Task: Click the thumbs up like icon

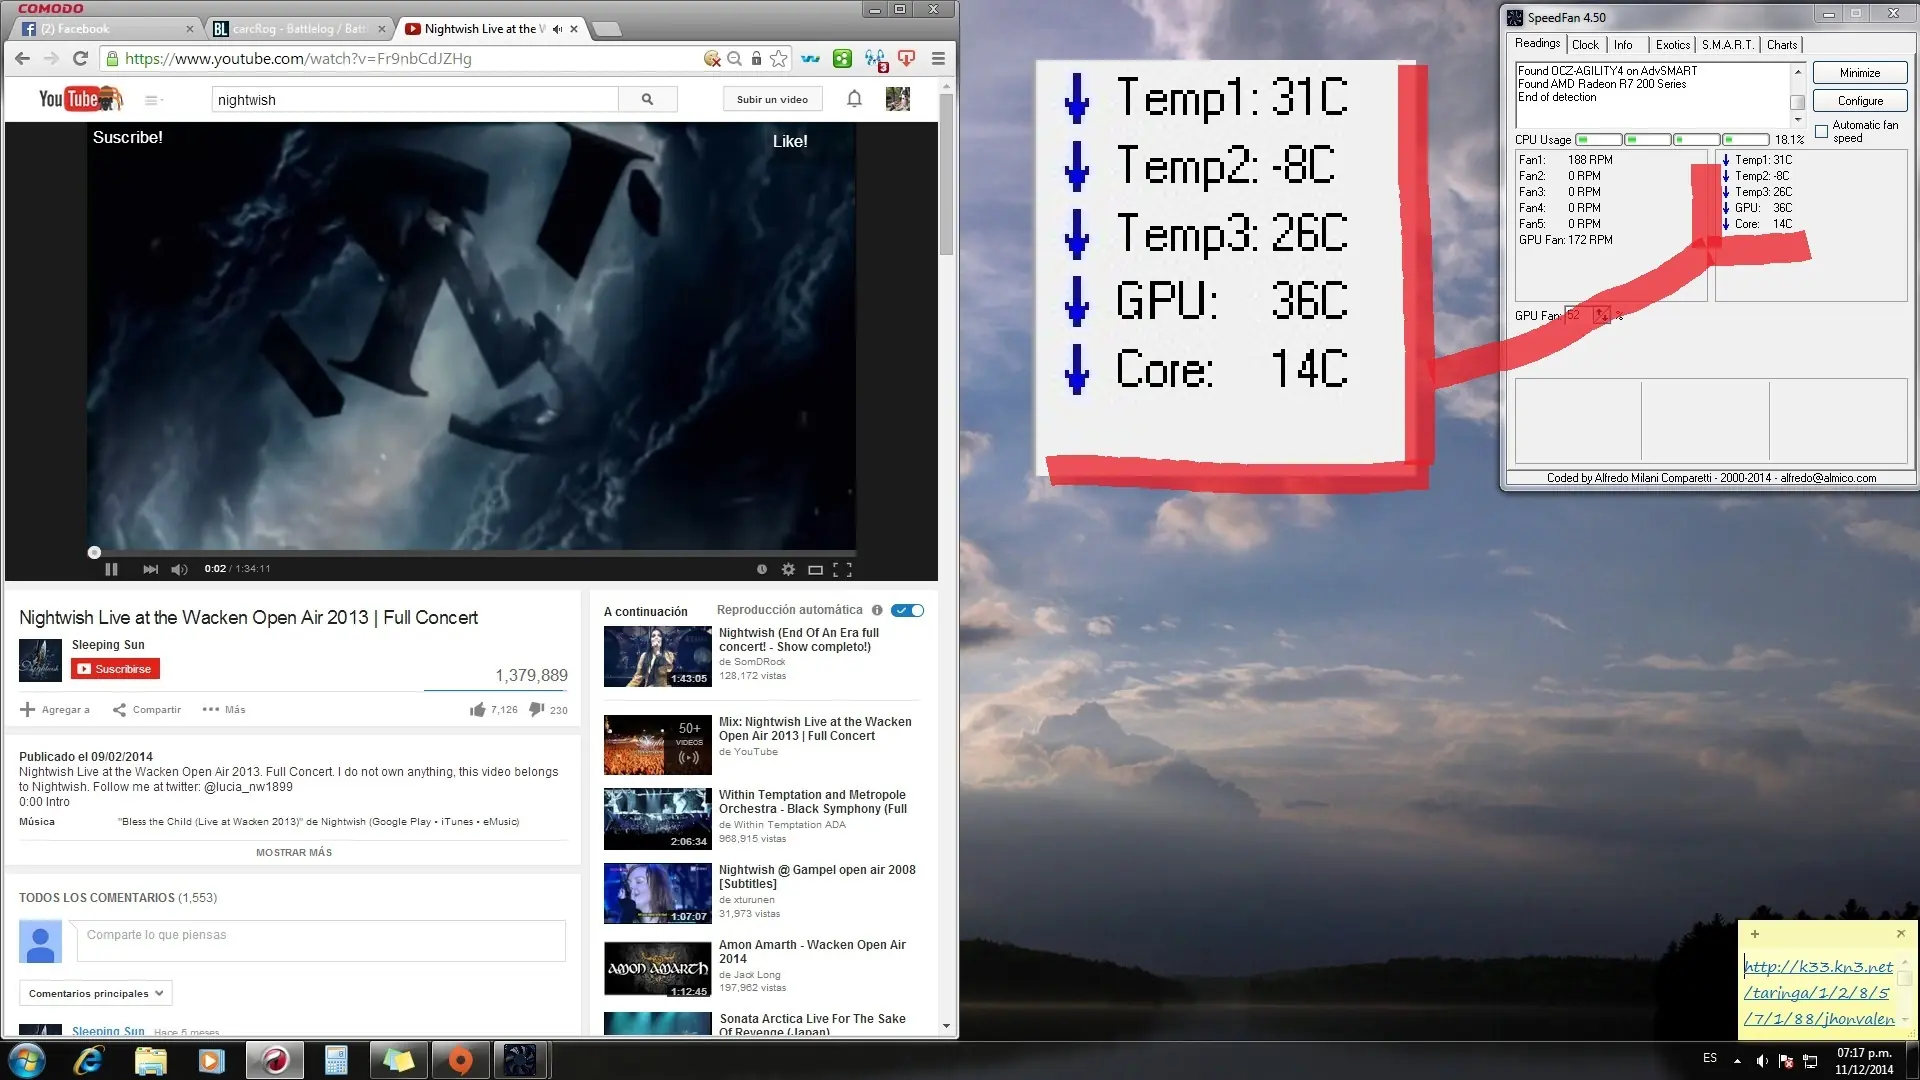Action: click(478, 710)
